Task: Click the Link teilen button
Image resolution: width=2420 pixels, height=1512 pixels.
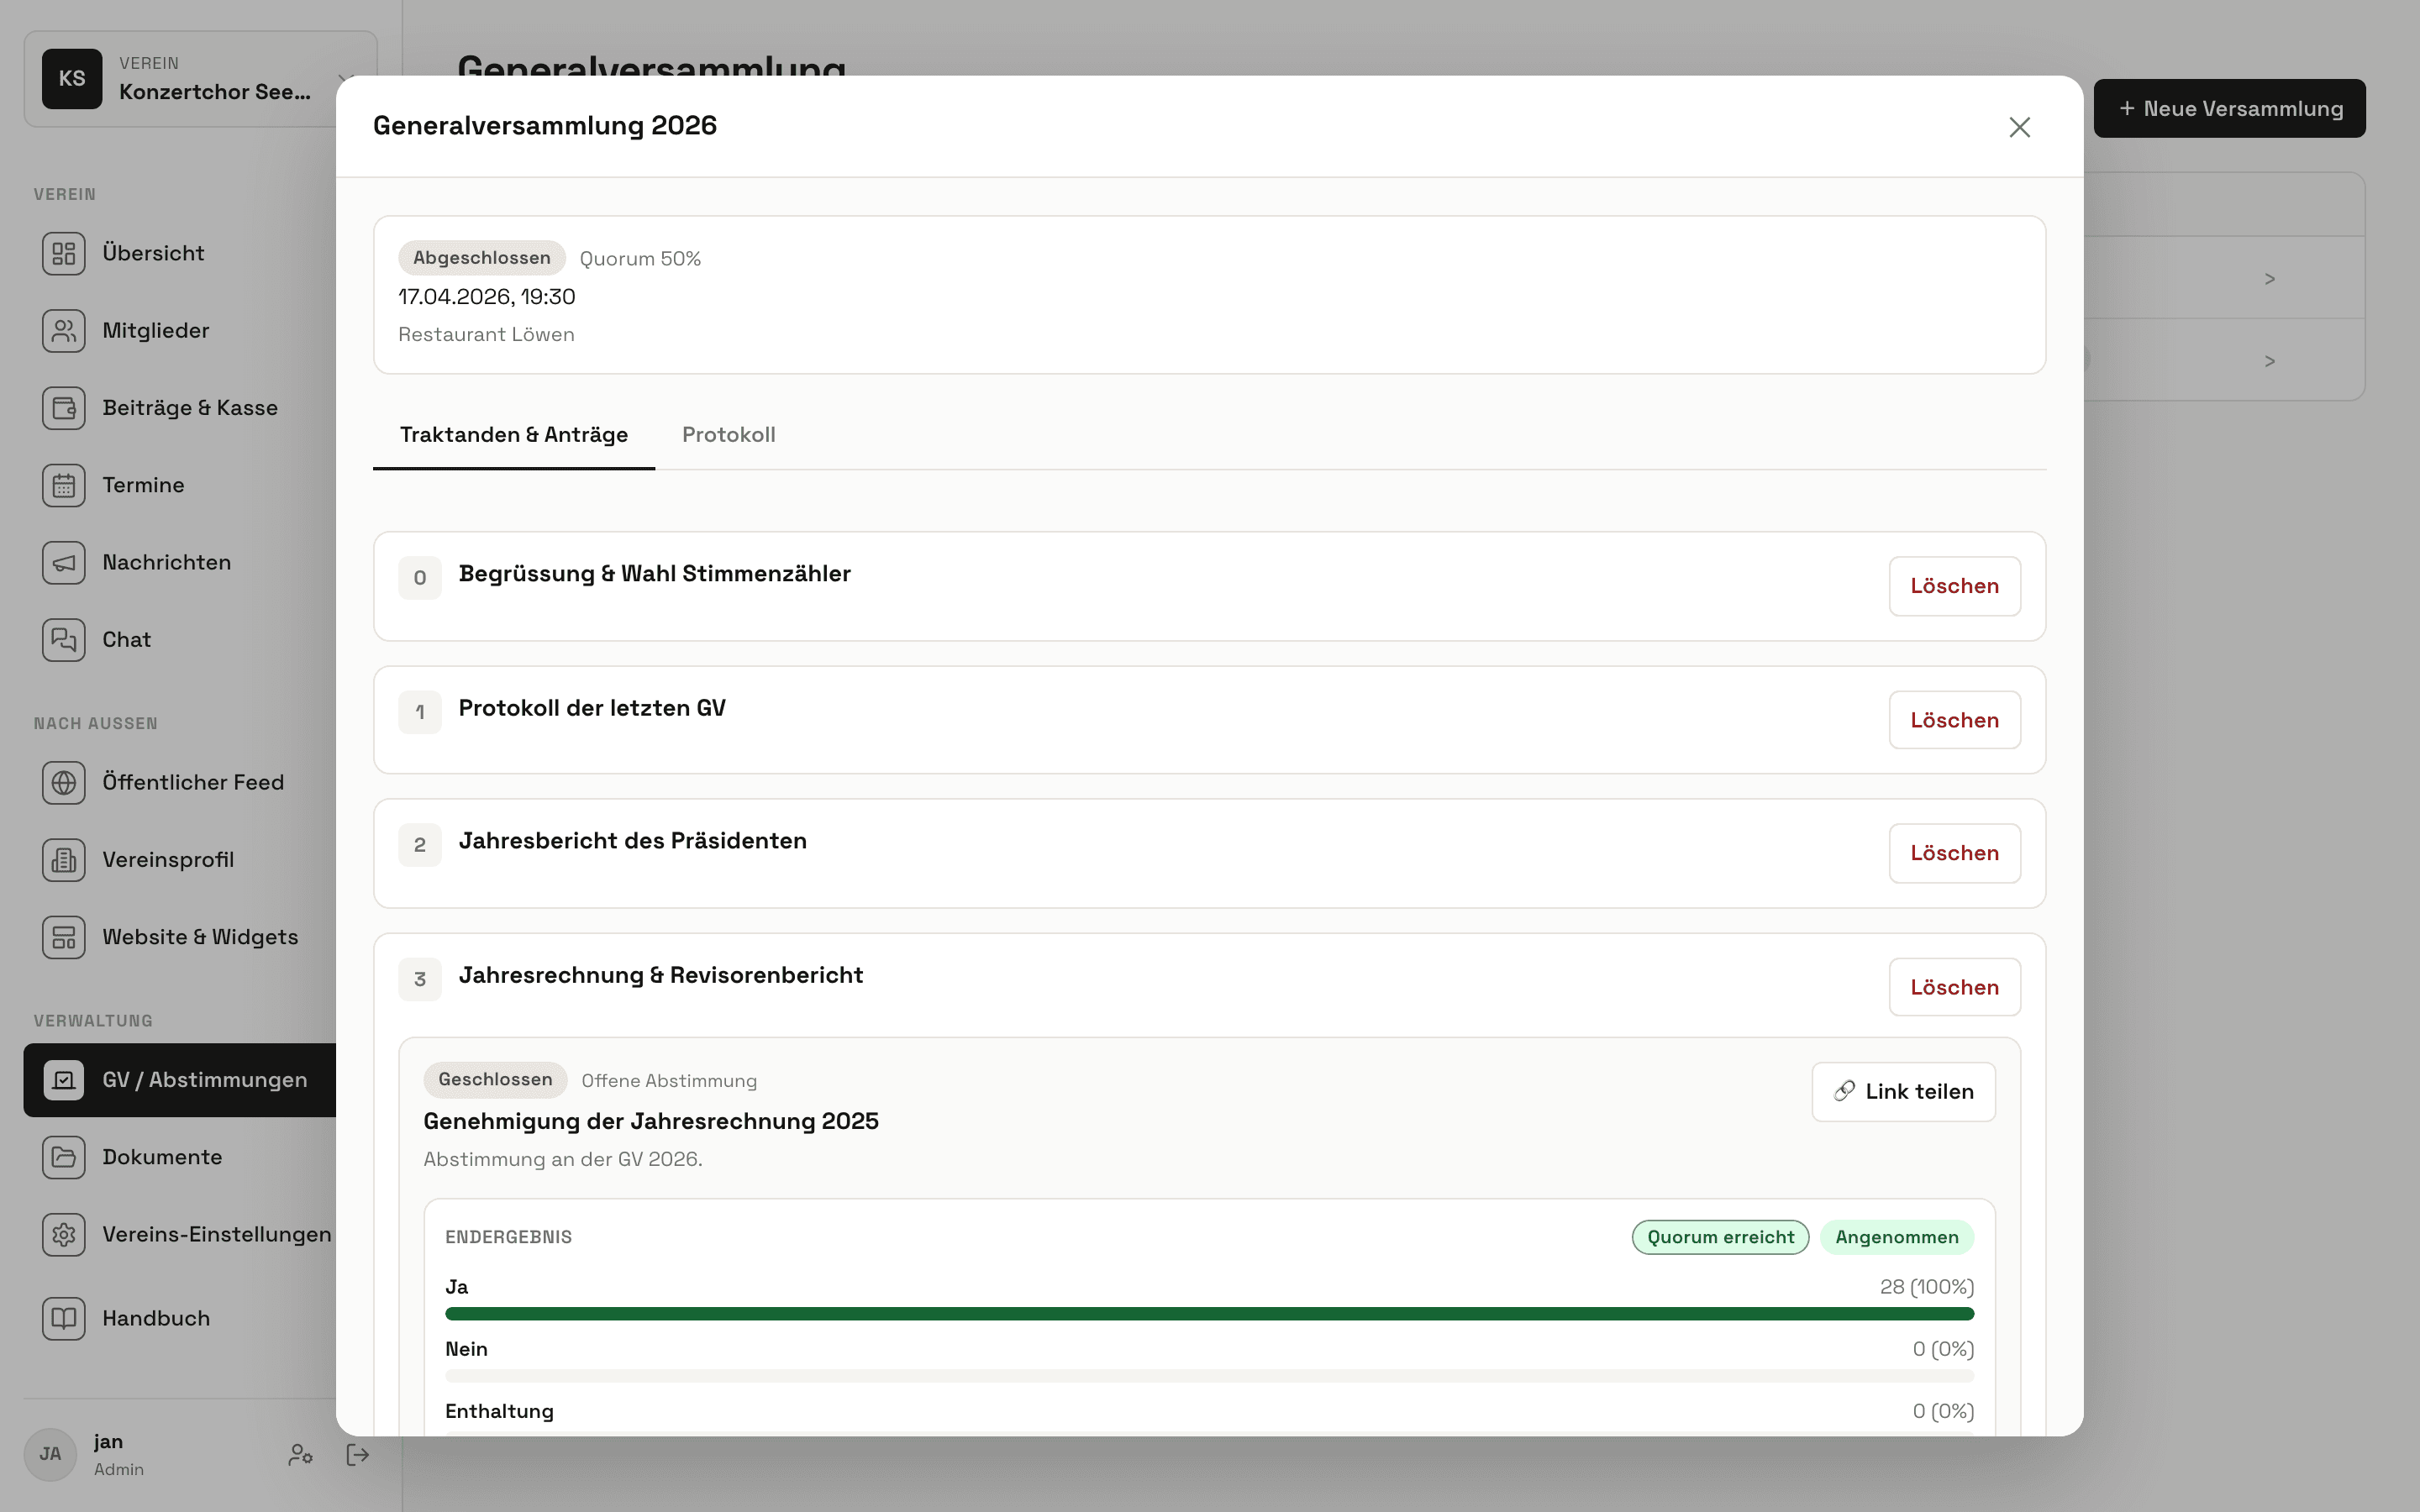Action: pyautogui.click(x=1903, y=1092)
